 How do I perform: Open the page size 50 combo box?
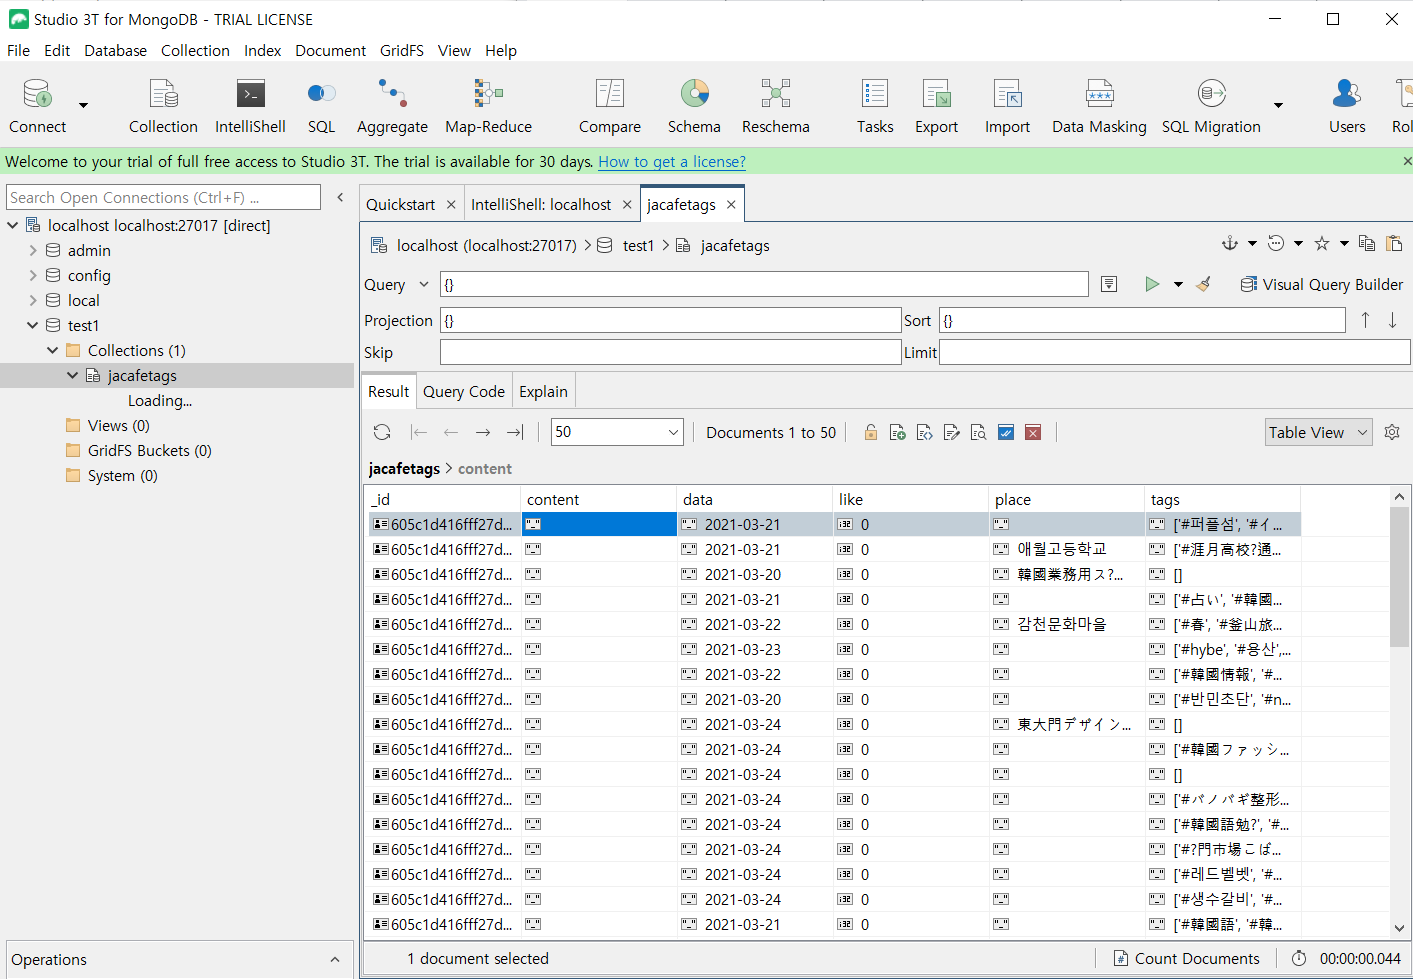coord(617,432)
